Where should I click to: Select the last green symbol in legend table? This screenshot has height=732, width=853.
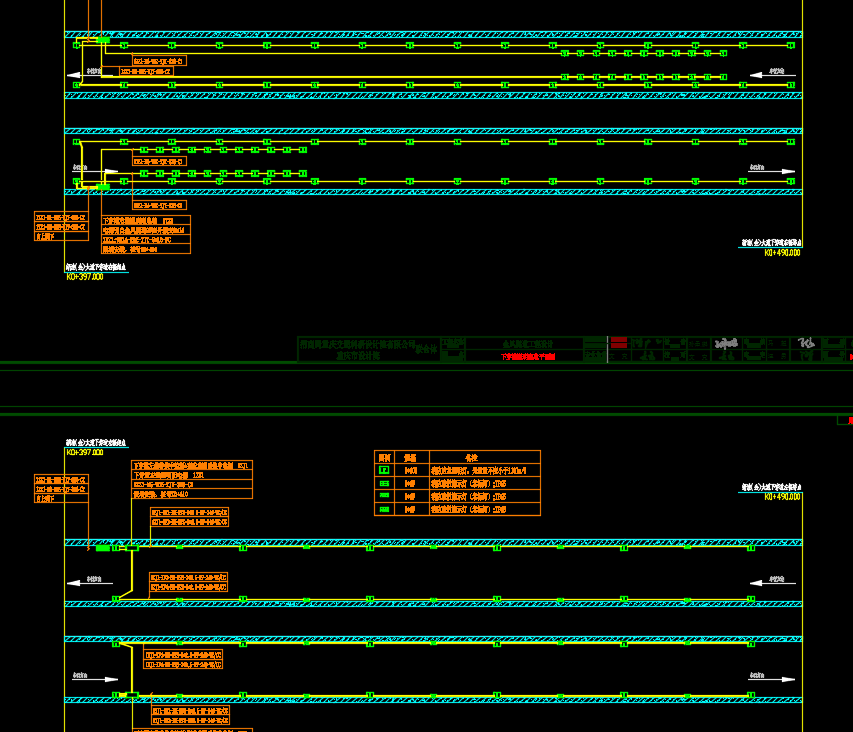(384, 509)
